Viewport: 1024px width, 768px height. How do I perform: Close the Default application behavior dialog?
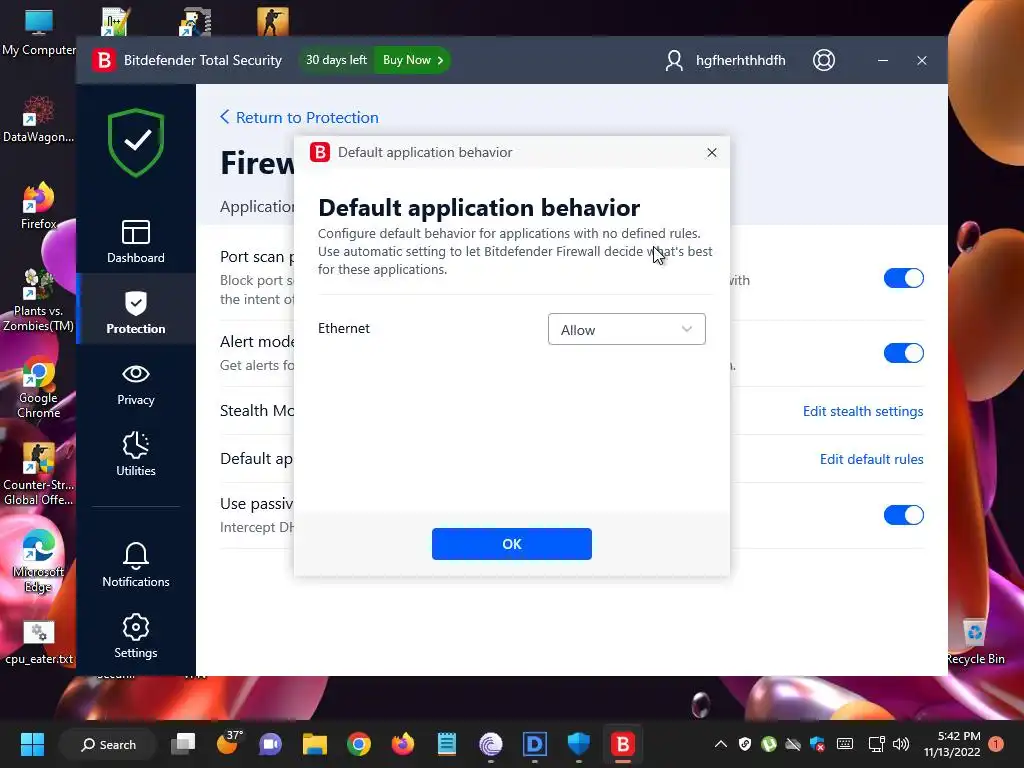[x=712, y=152]
